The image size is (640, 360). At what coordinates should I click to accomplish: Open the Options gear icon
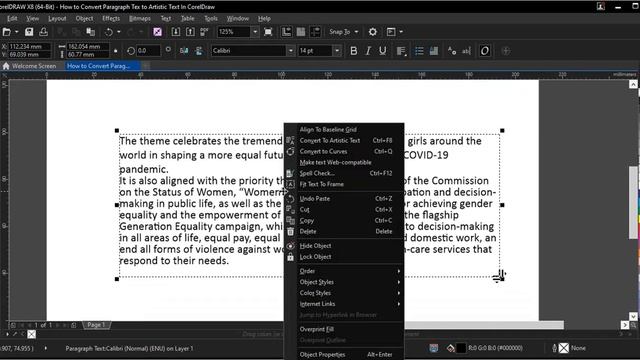pyautogui.click(x=373, y=32)
